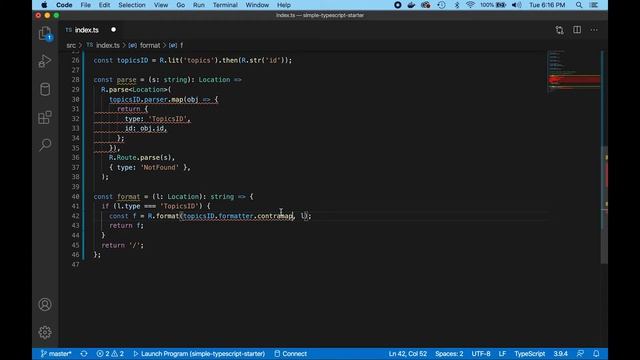Open Docker whale menu bar icon
The image size is (640, 360).
pyautogui.click(x=411, y=5)
